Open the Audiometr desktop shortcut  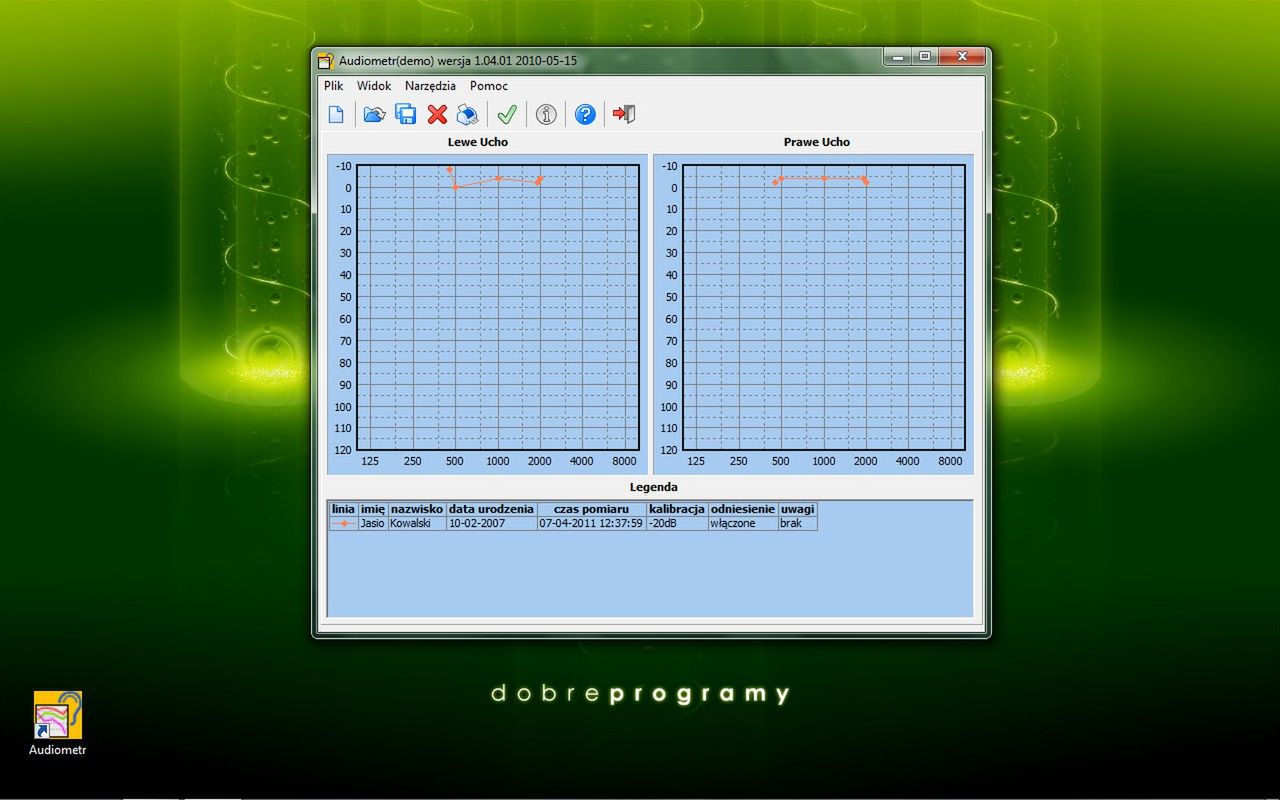click(58, 724)
